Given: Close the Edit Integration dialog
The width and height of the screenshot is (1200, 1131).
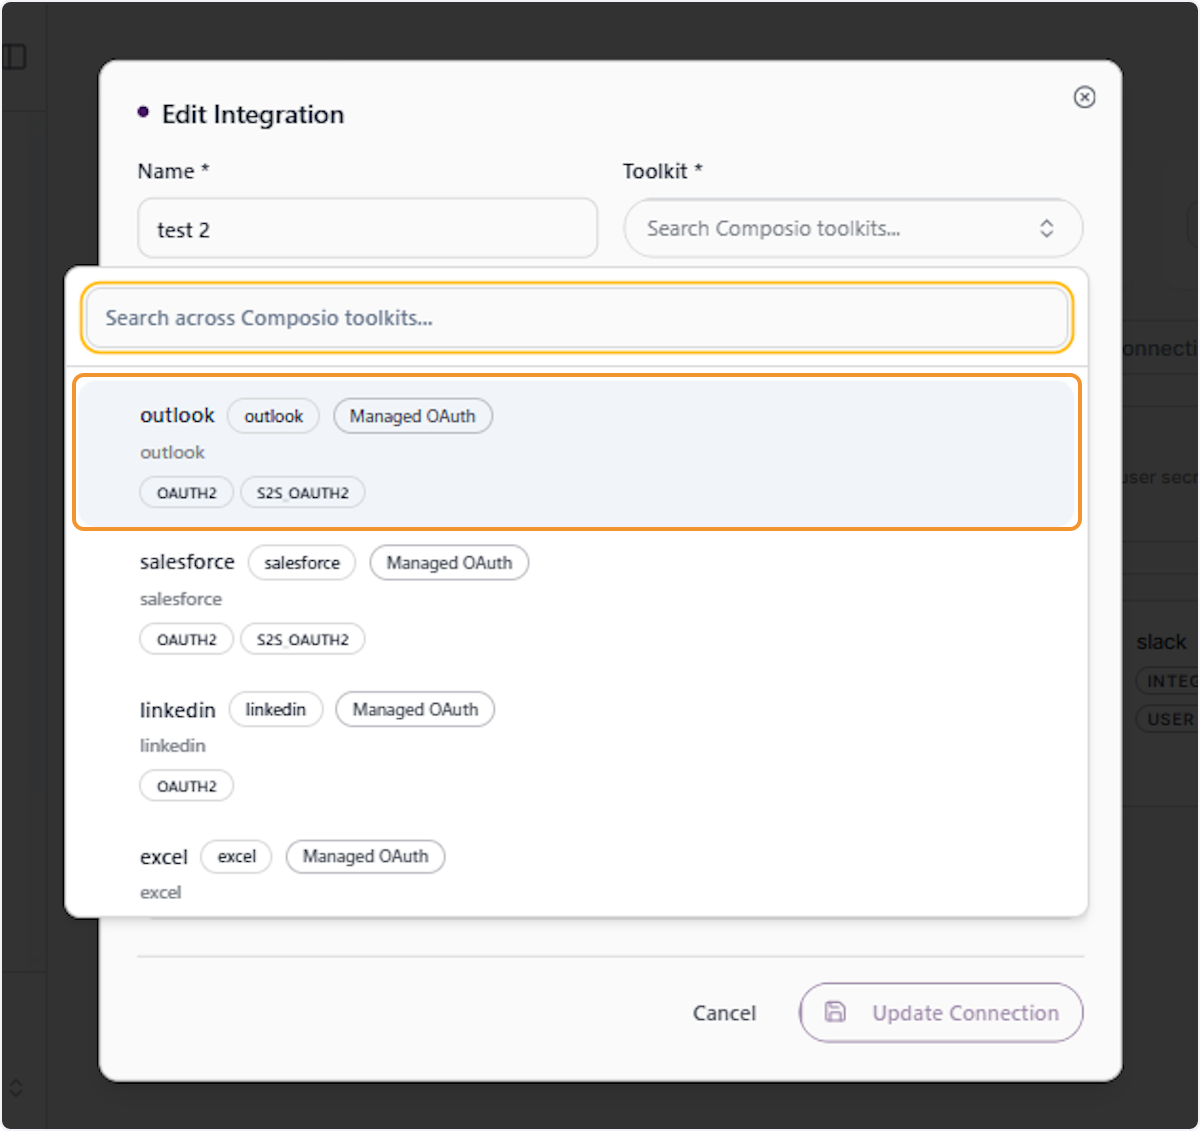Looking at the screenshot, I should coord(1084,97).
